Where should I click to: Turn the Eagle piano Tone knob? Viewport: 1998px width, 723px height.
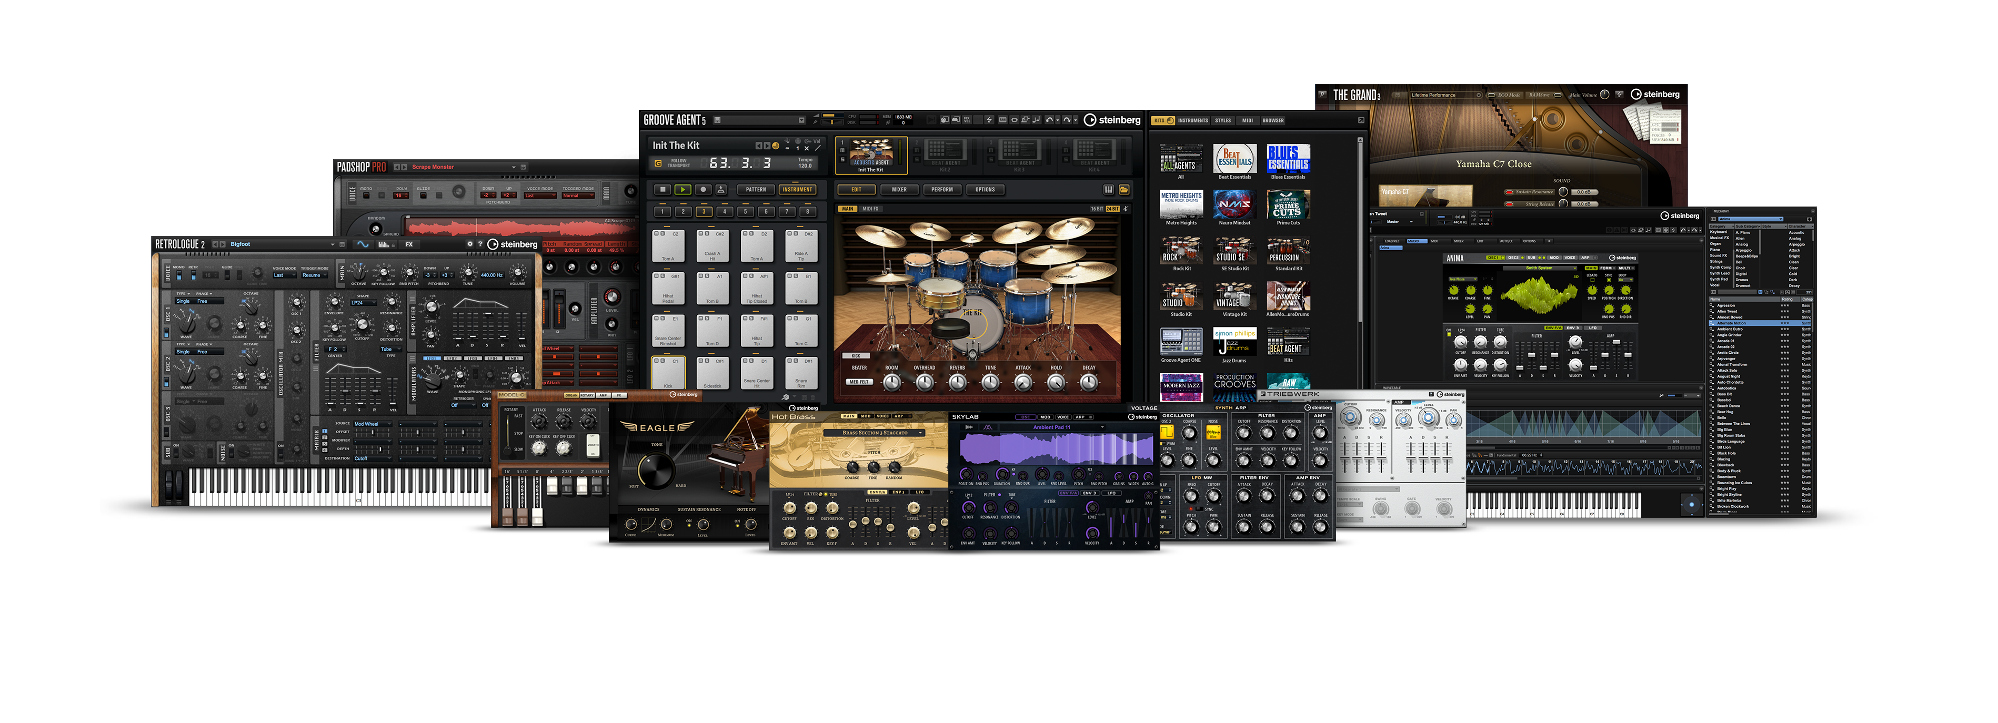tap(656, 471)
